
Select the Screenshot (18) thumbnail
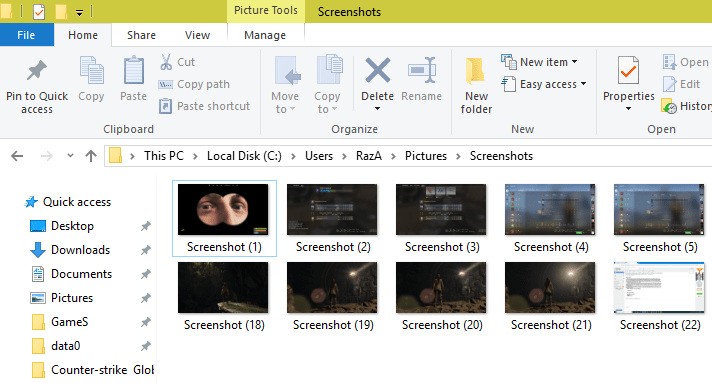pos(223,288)
